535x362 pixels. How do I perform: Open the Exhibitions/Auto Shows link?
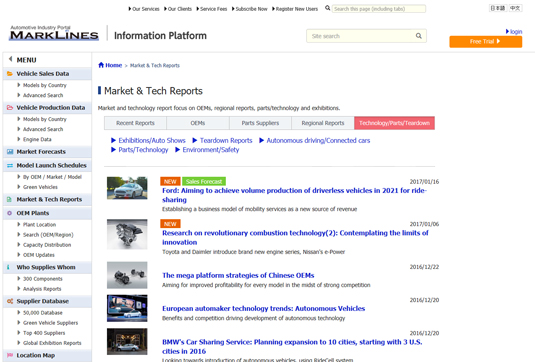(x=152, y=140)
